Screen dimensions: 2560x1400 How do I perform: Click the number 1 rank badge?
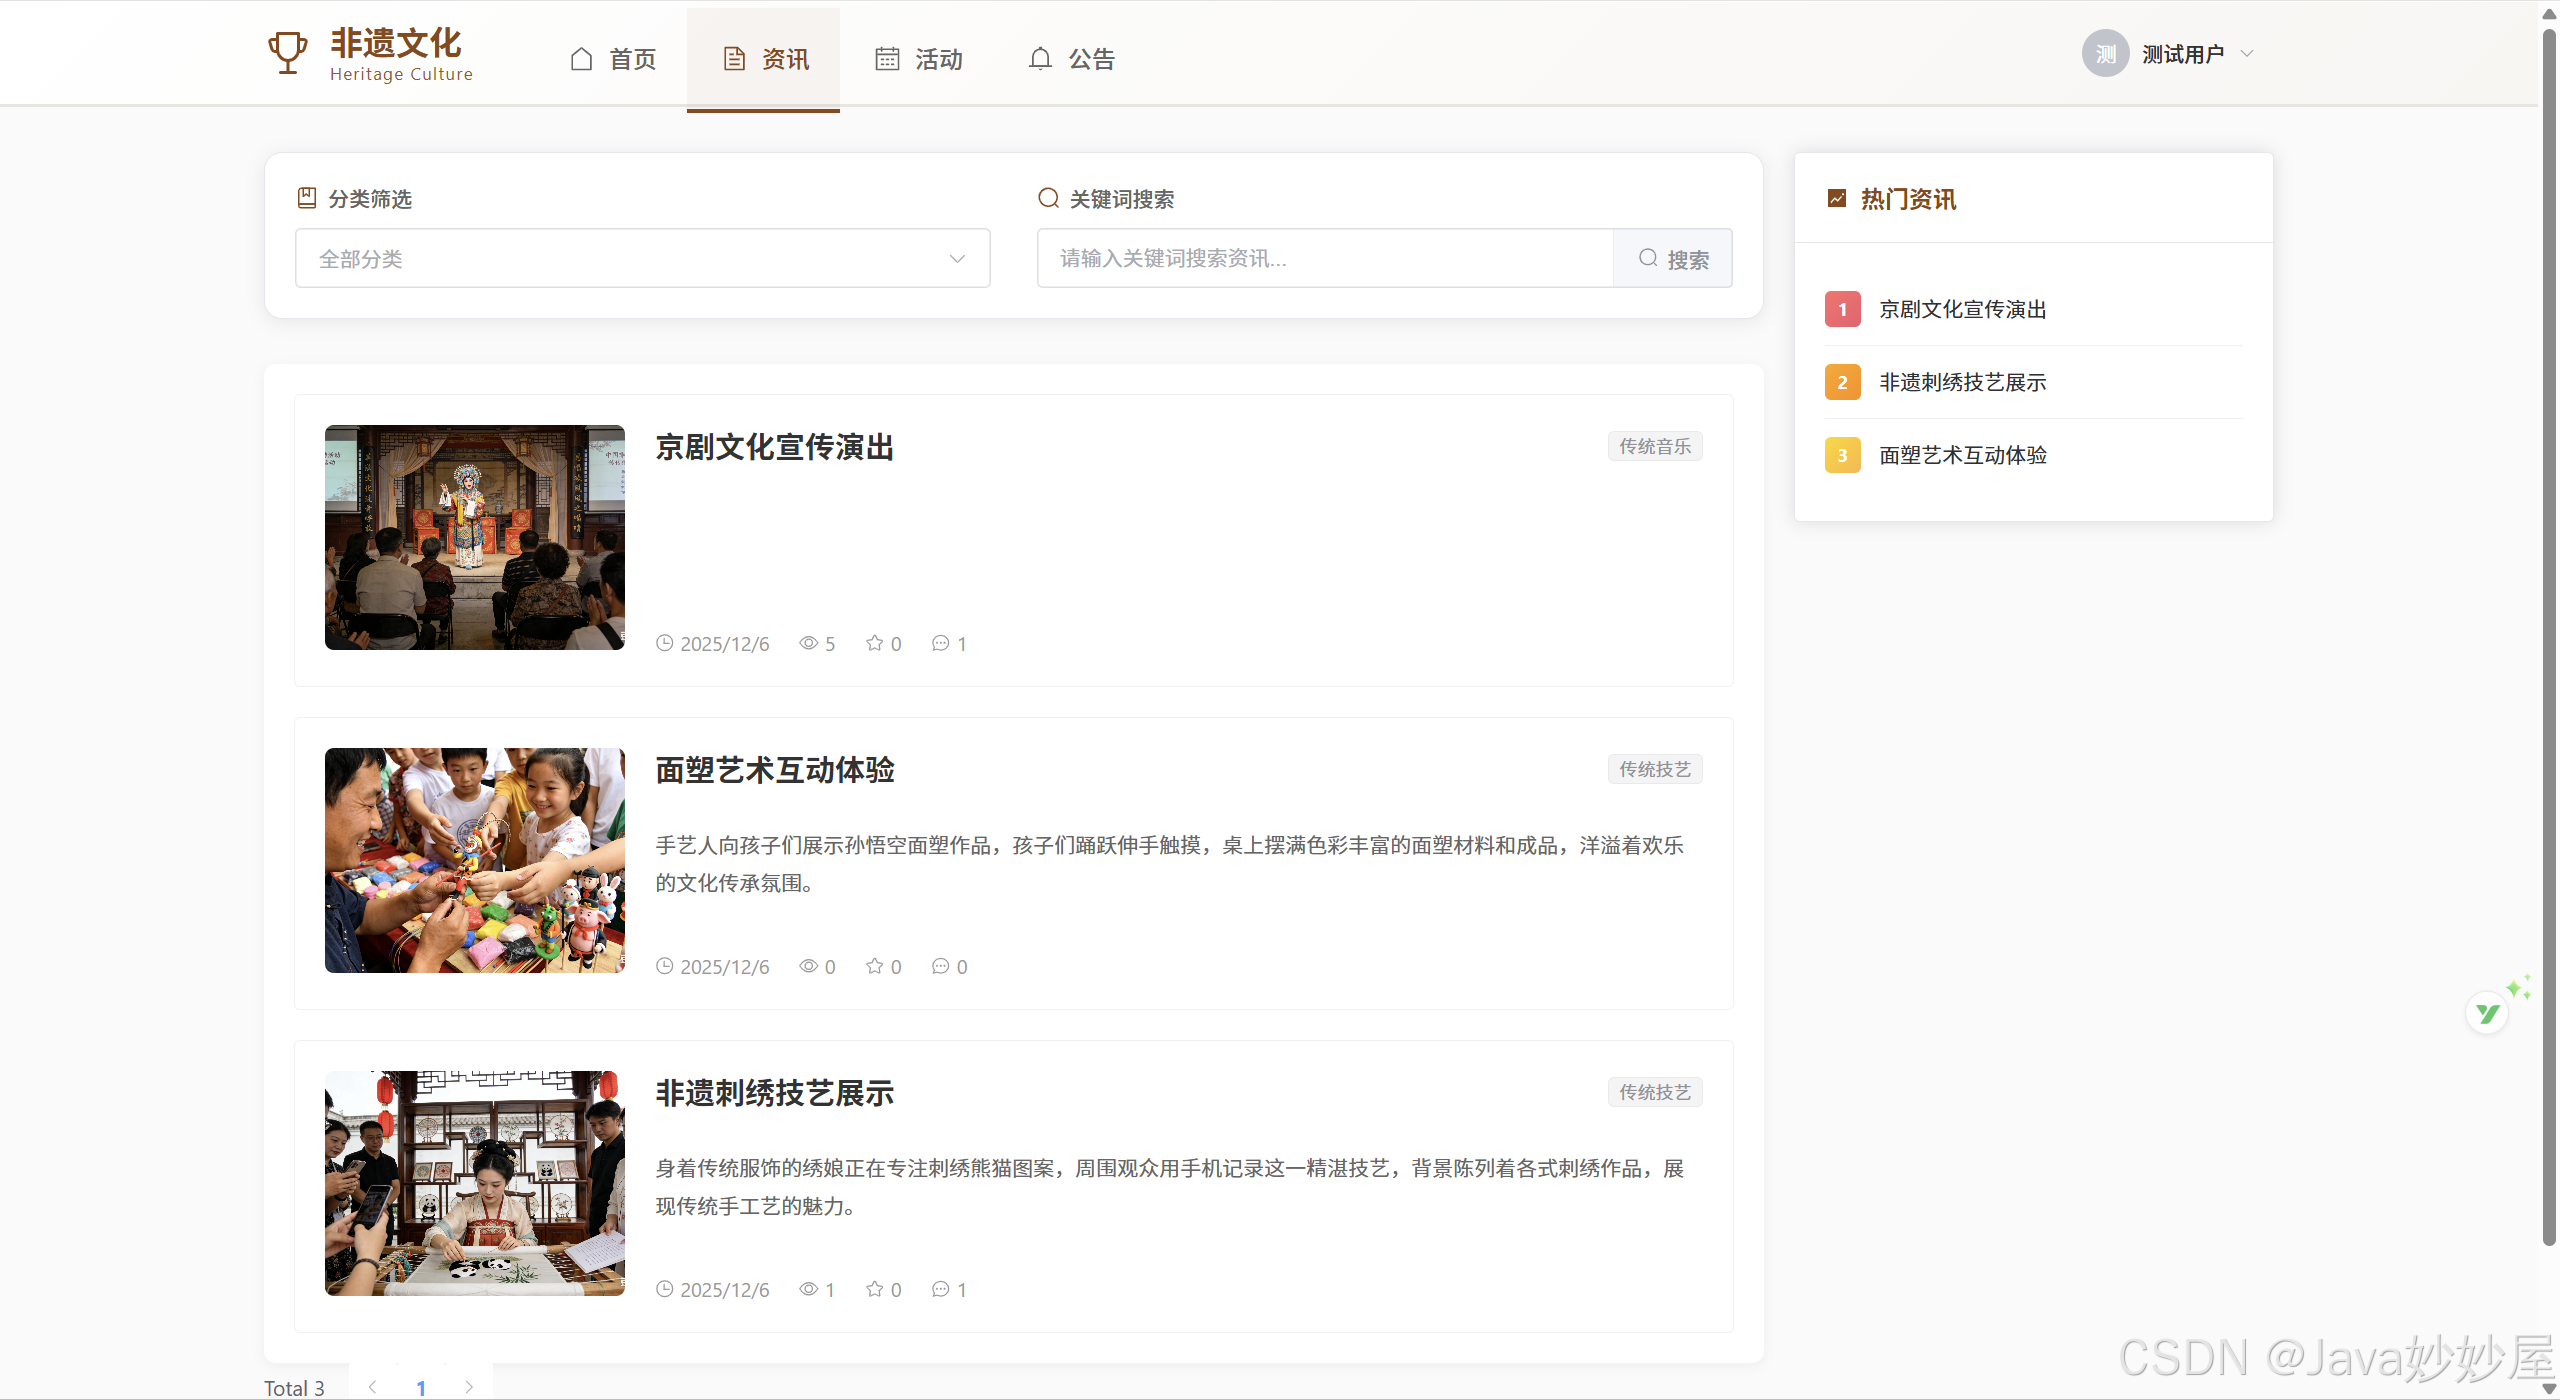click(x=1842, y=309)
